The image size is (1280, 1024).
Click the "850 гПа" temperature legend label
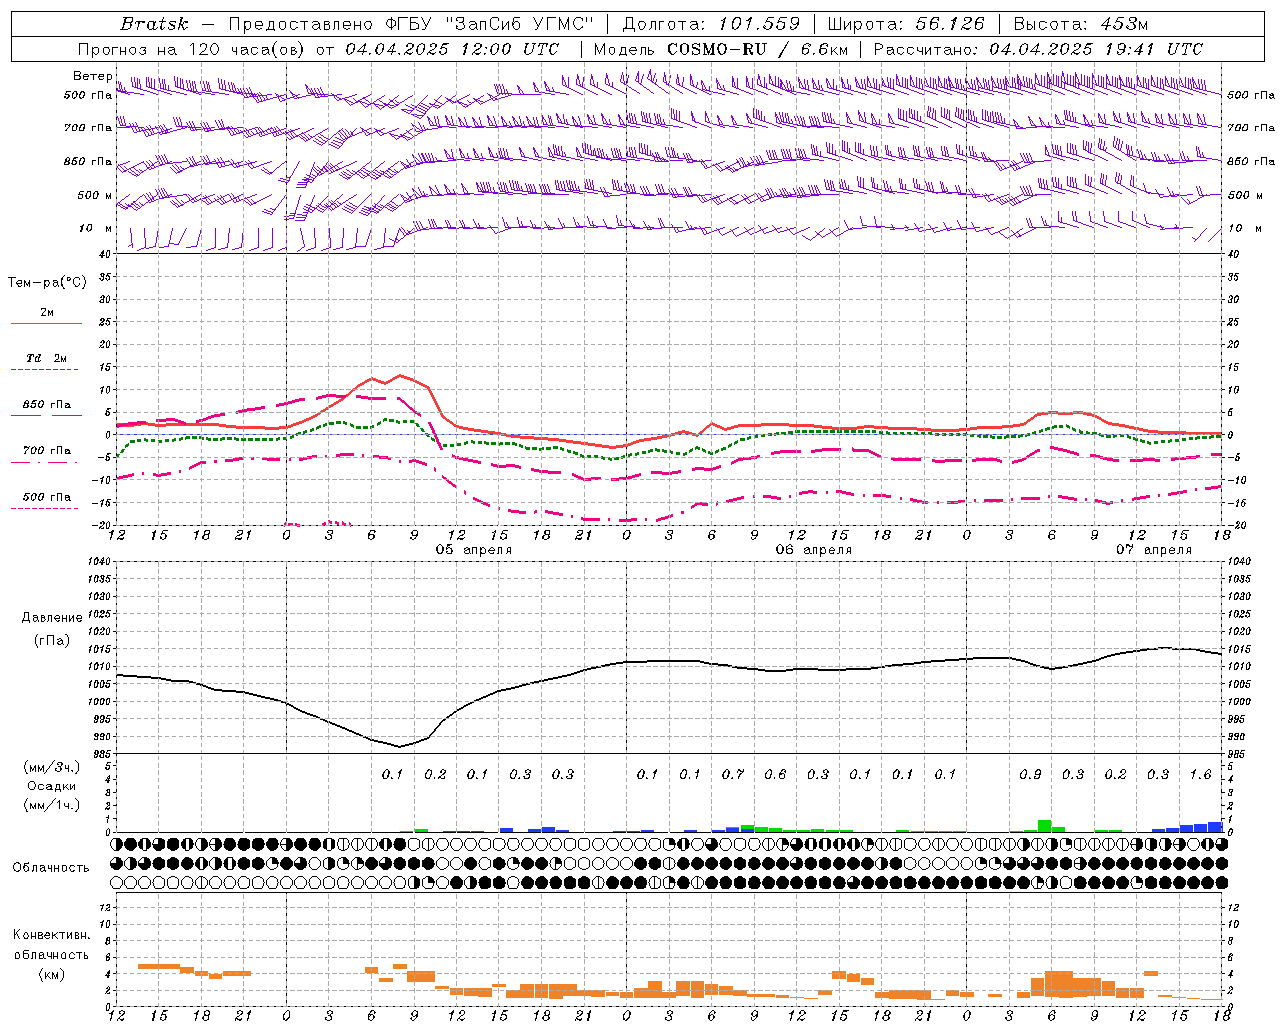click(47, 405)
